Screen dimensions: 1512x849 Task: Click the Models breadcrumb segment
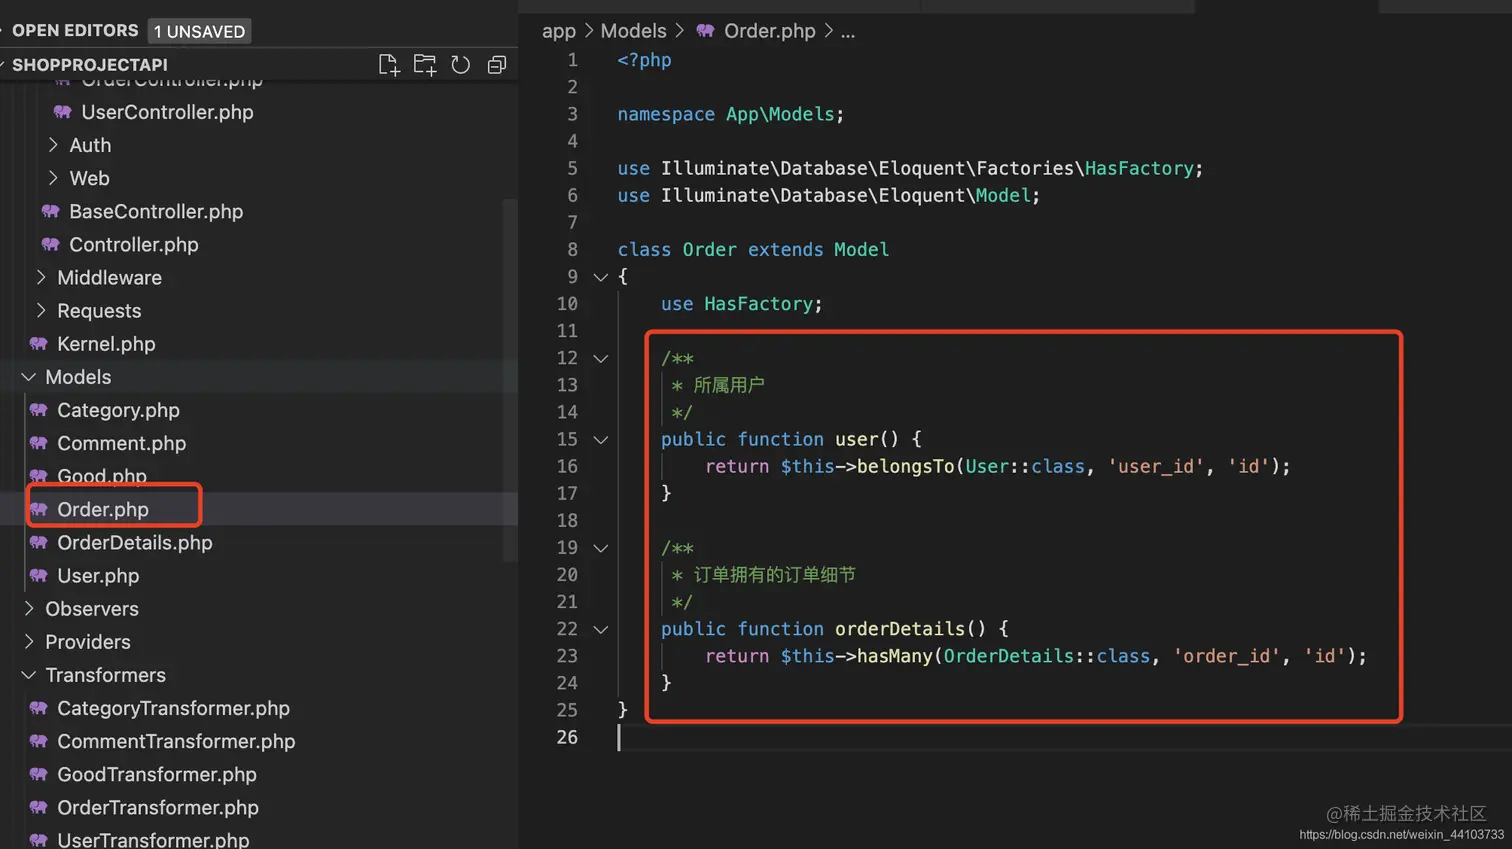pos(633,31)
